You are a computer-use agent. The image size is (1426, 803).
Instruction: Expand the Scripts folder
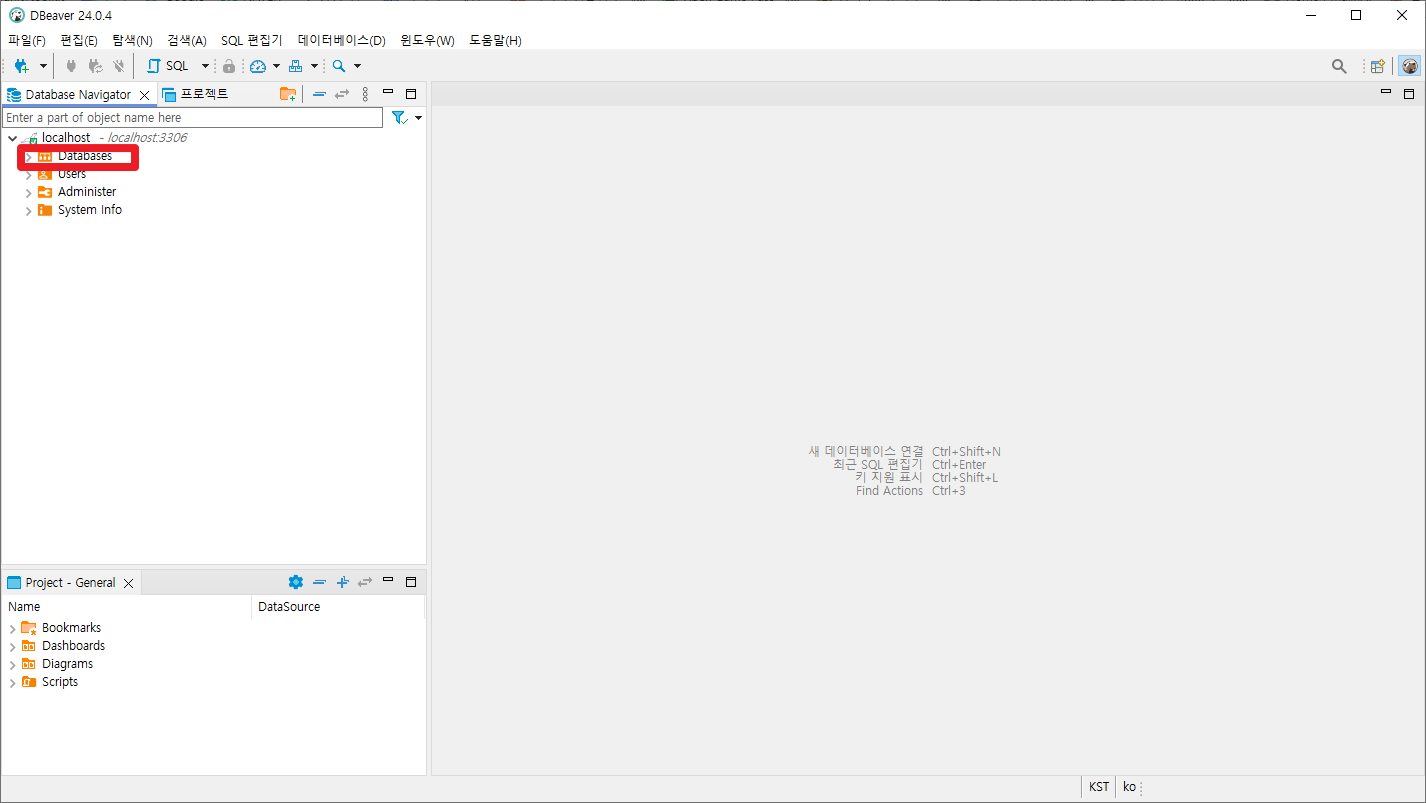click(x=12, y=682)
